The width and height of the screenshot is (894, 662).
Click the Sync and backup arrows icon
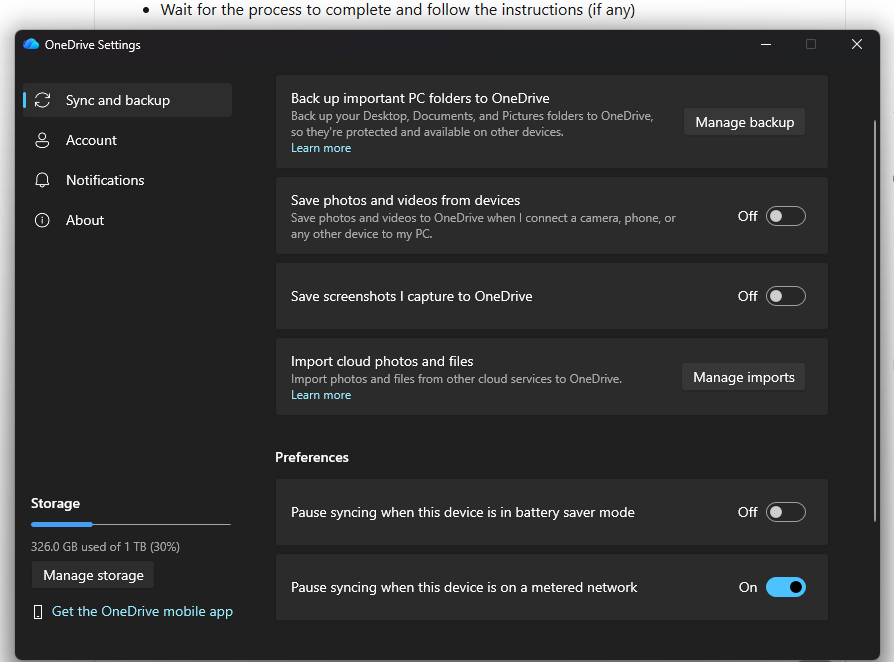42,100
